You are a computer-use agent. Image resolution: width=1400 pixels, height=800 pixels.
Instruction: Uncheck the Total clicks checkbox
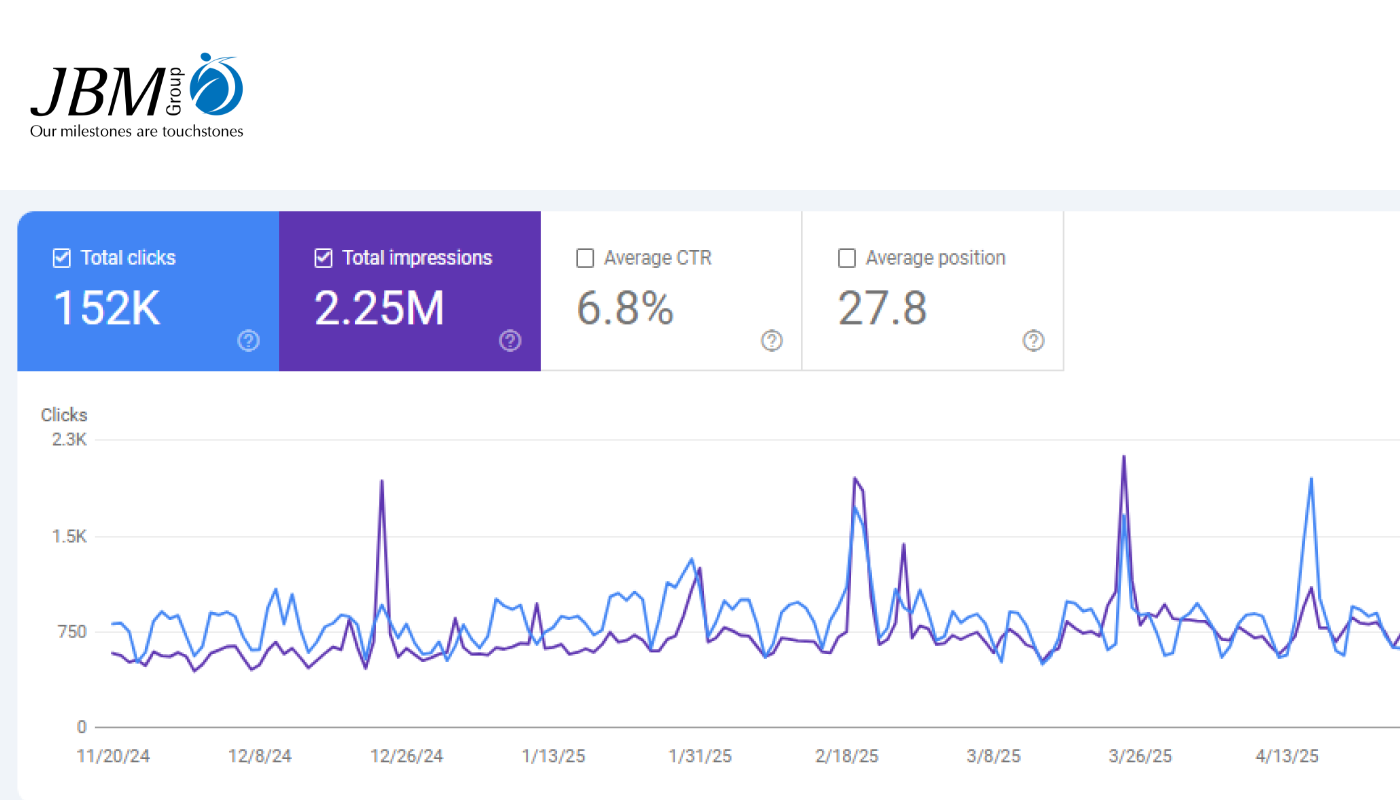pos(62,258)
